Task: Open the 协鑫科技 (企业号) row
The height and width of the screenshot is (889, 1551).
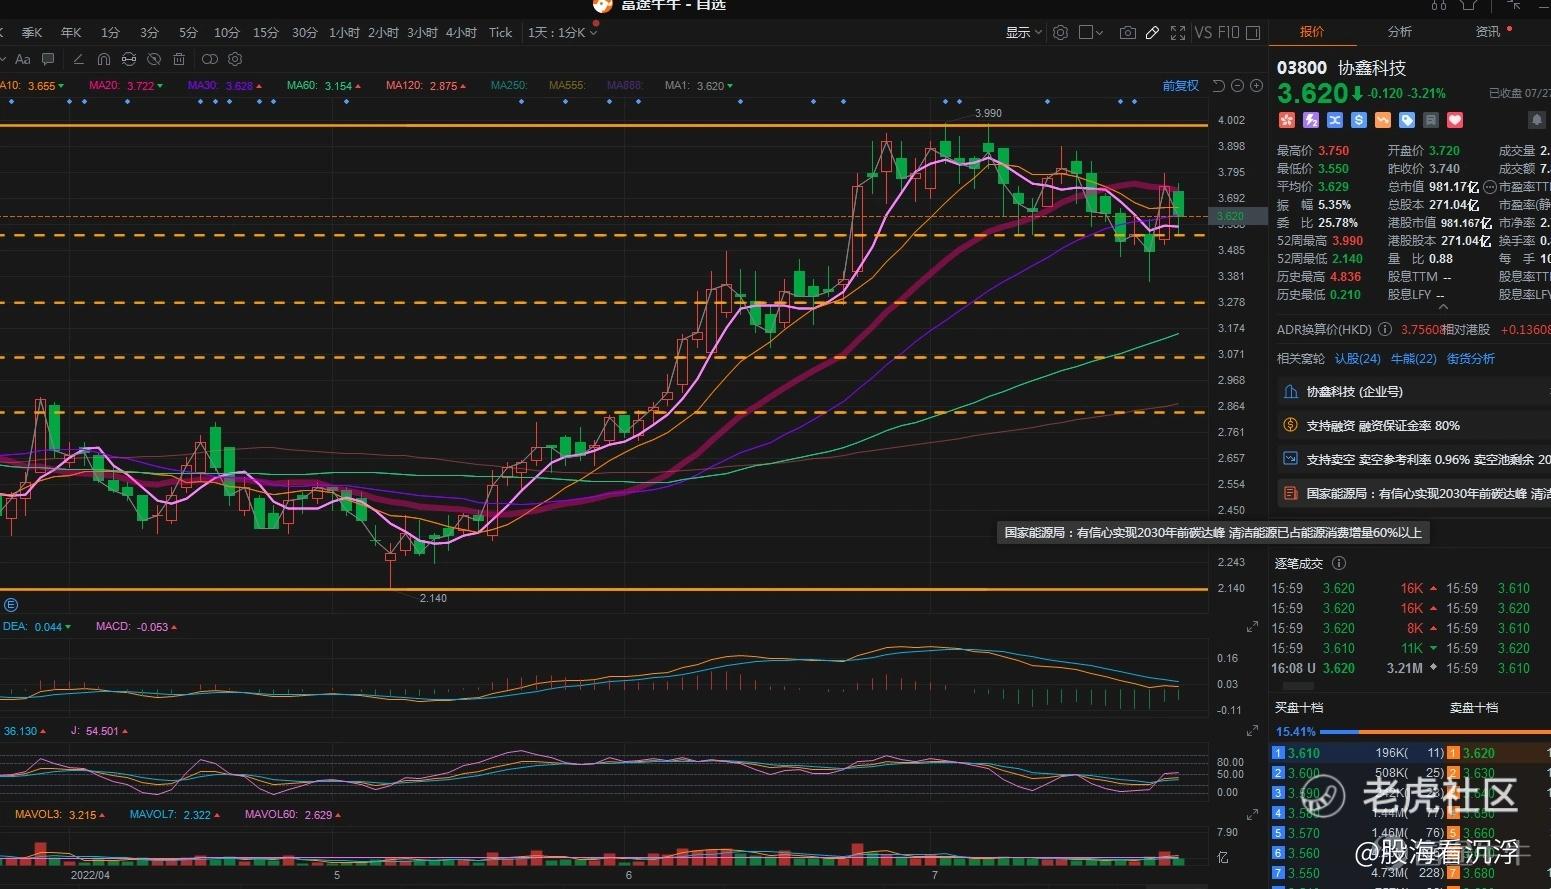Action: click(1414, 392)
